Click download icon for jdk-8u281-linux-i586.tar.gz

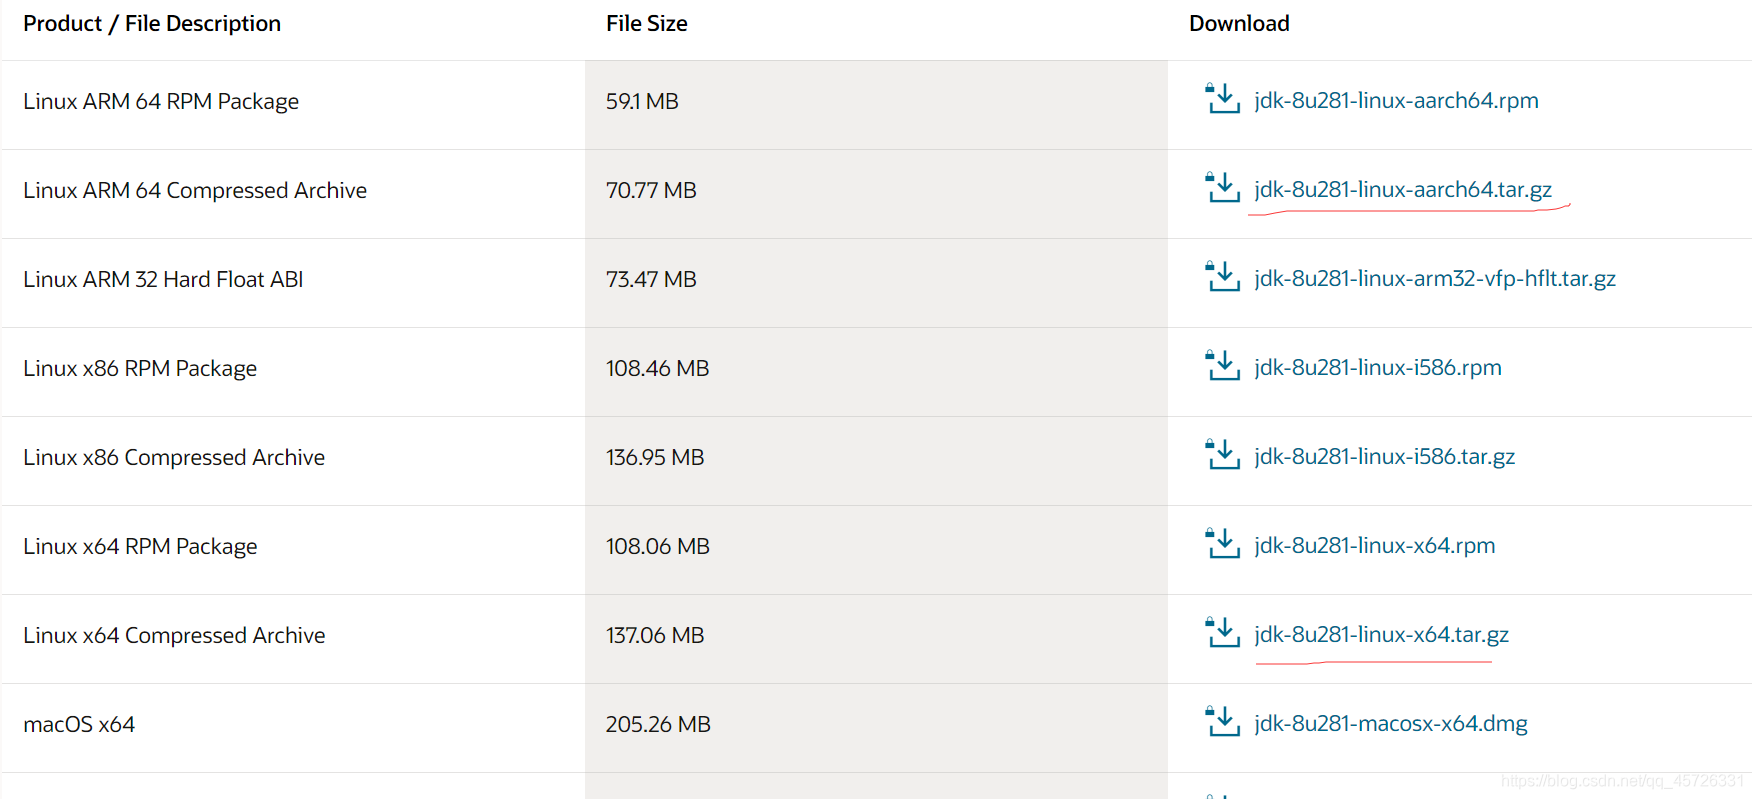1222,455
